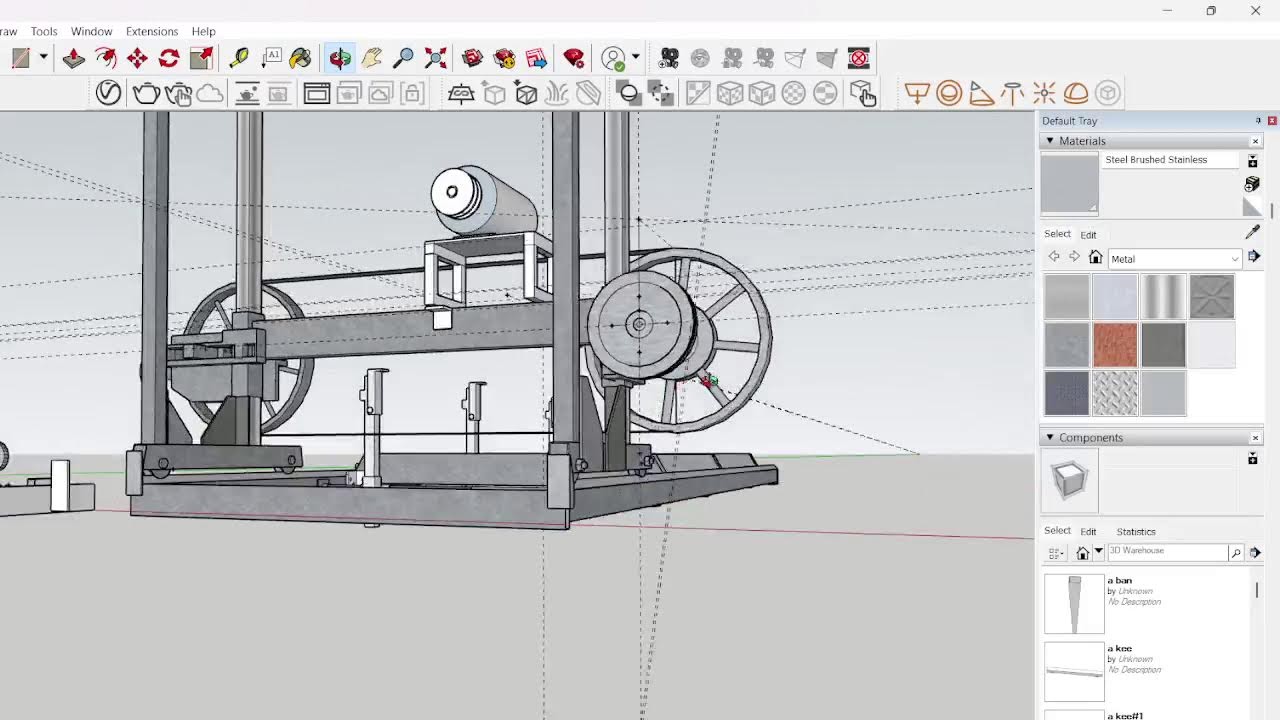
Task: Search the 3D Warehouse magnifier button
Action: tap(1236, 552)
